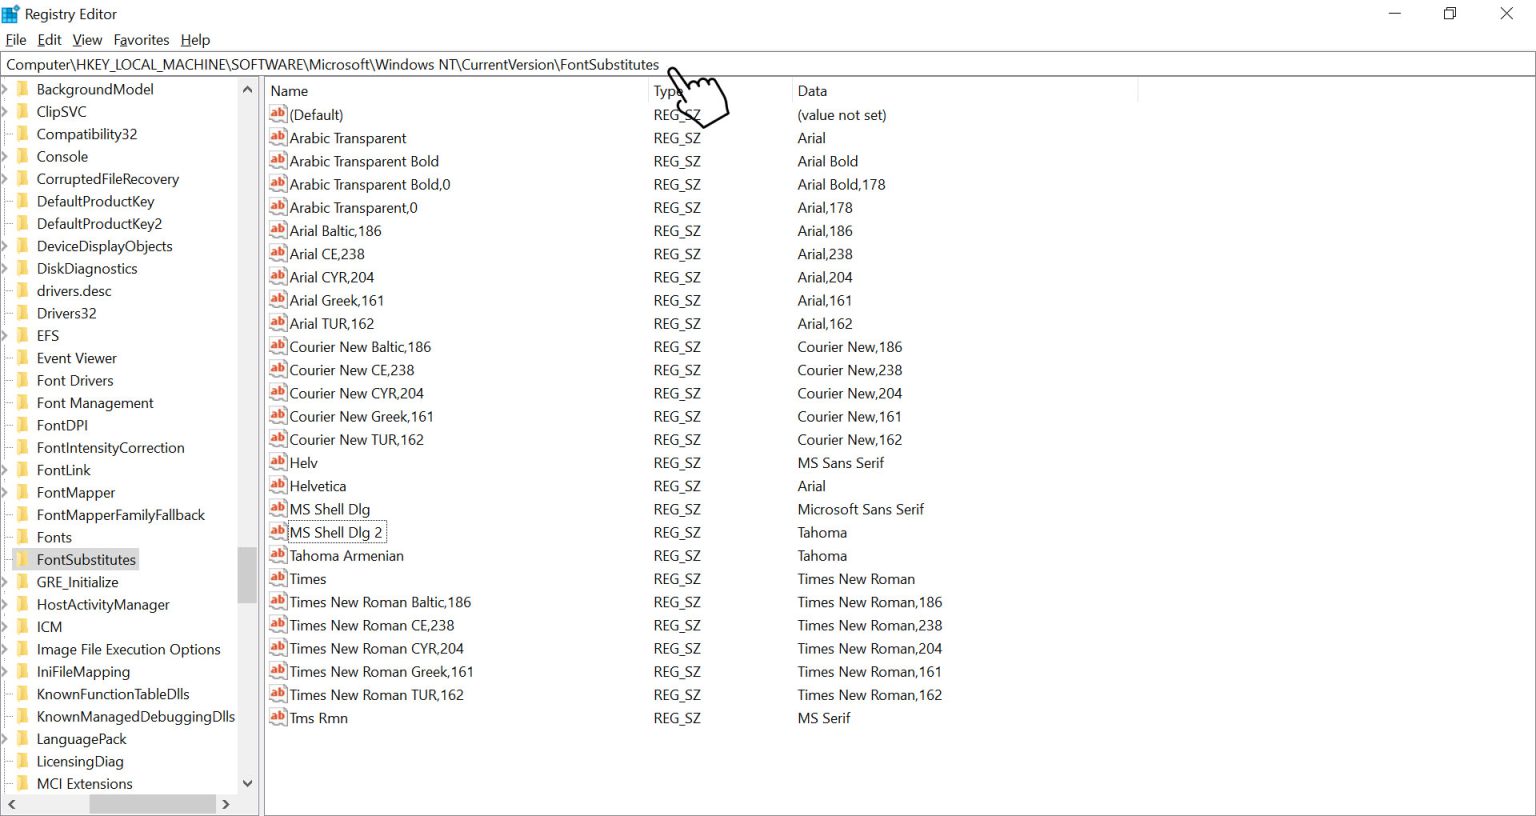This screenshot has width=1536, height=816.
Task: Select the Font Drivers key
Action: (75, 380)
